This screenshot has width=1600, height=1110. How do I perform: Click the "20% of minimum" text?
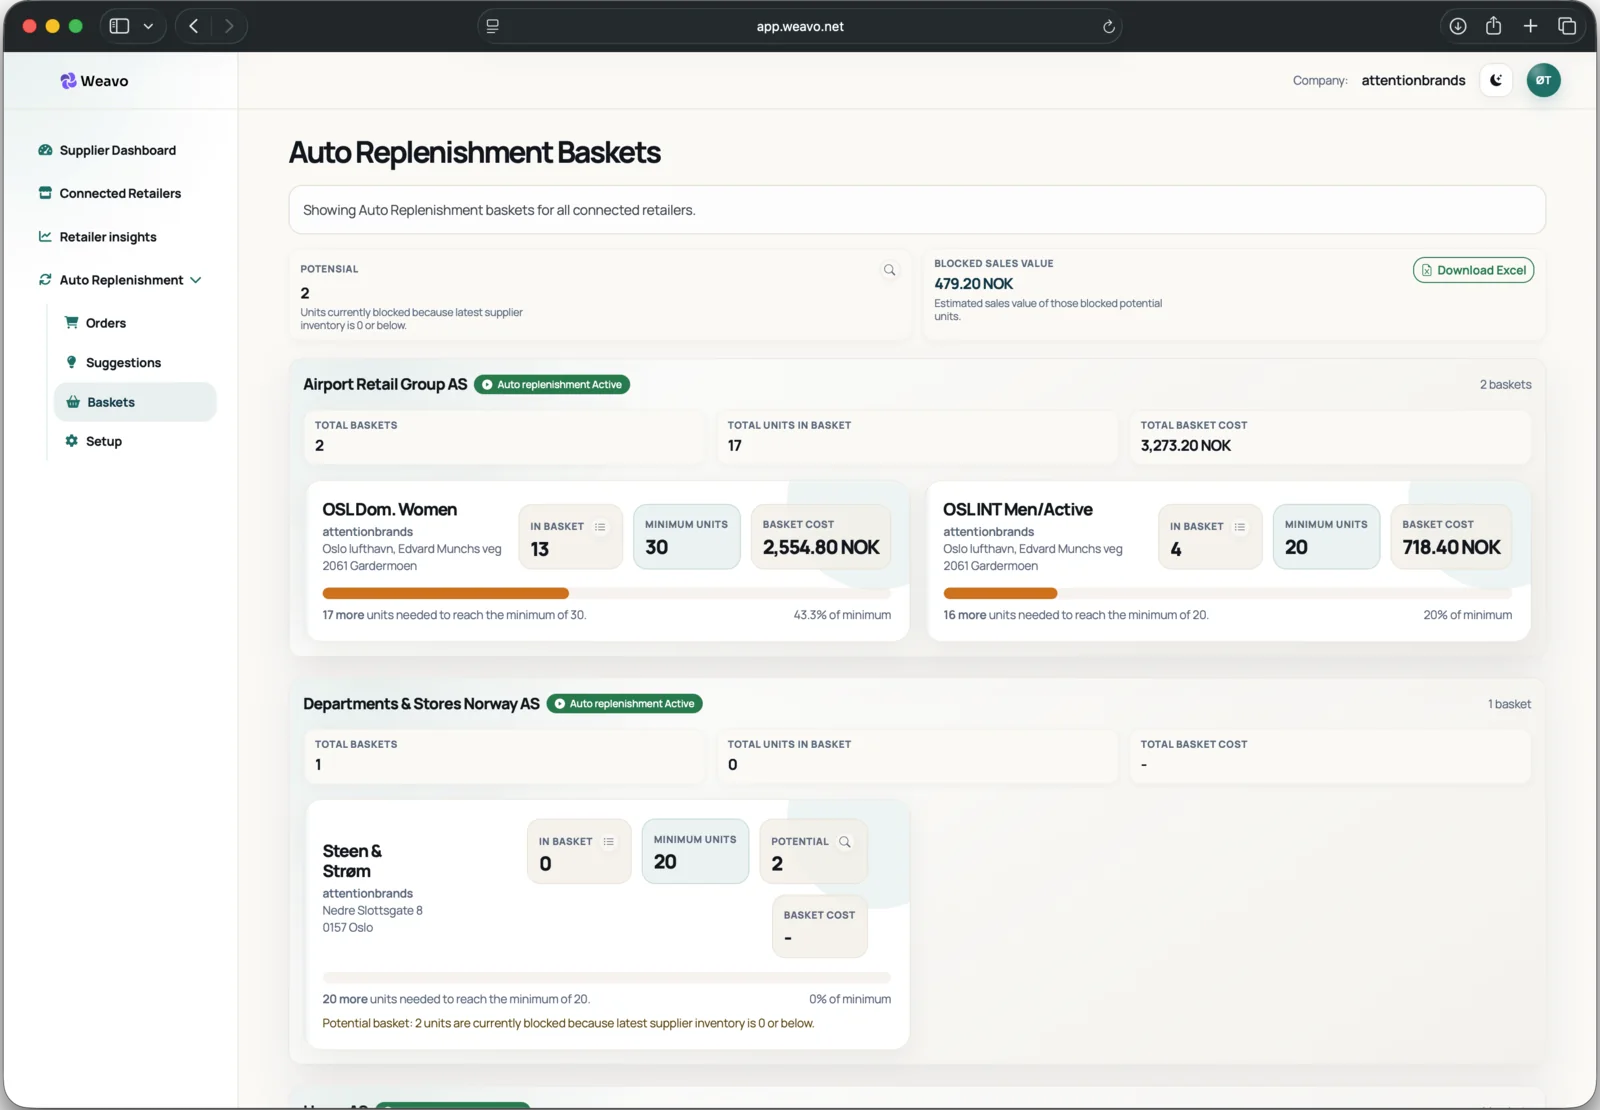(1467, 615)
